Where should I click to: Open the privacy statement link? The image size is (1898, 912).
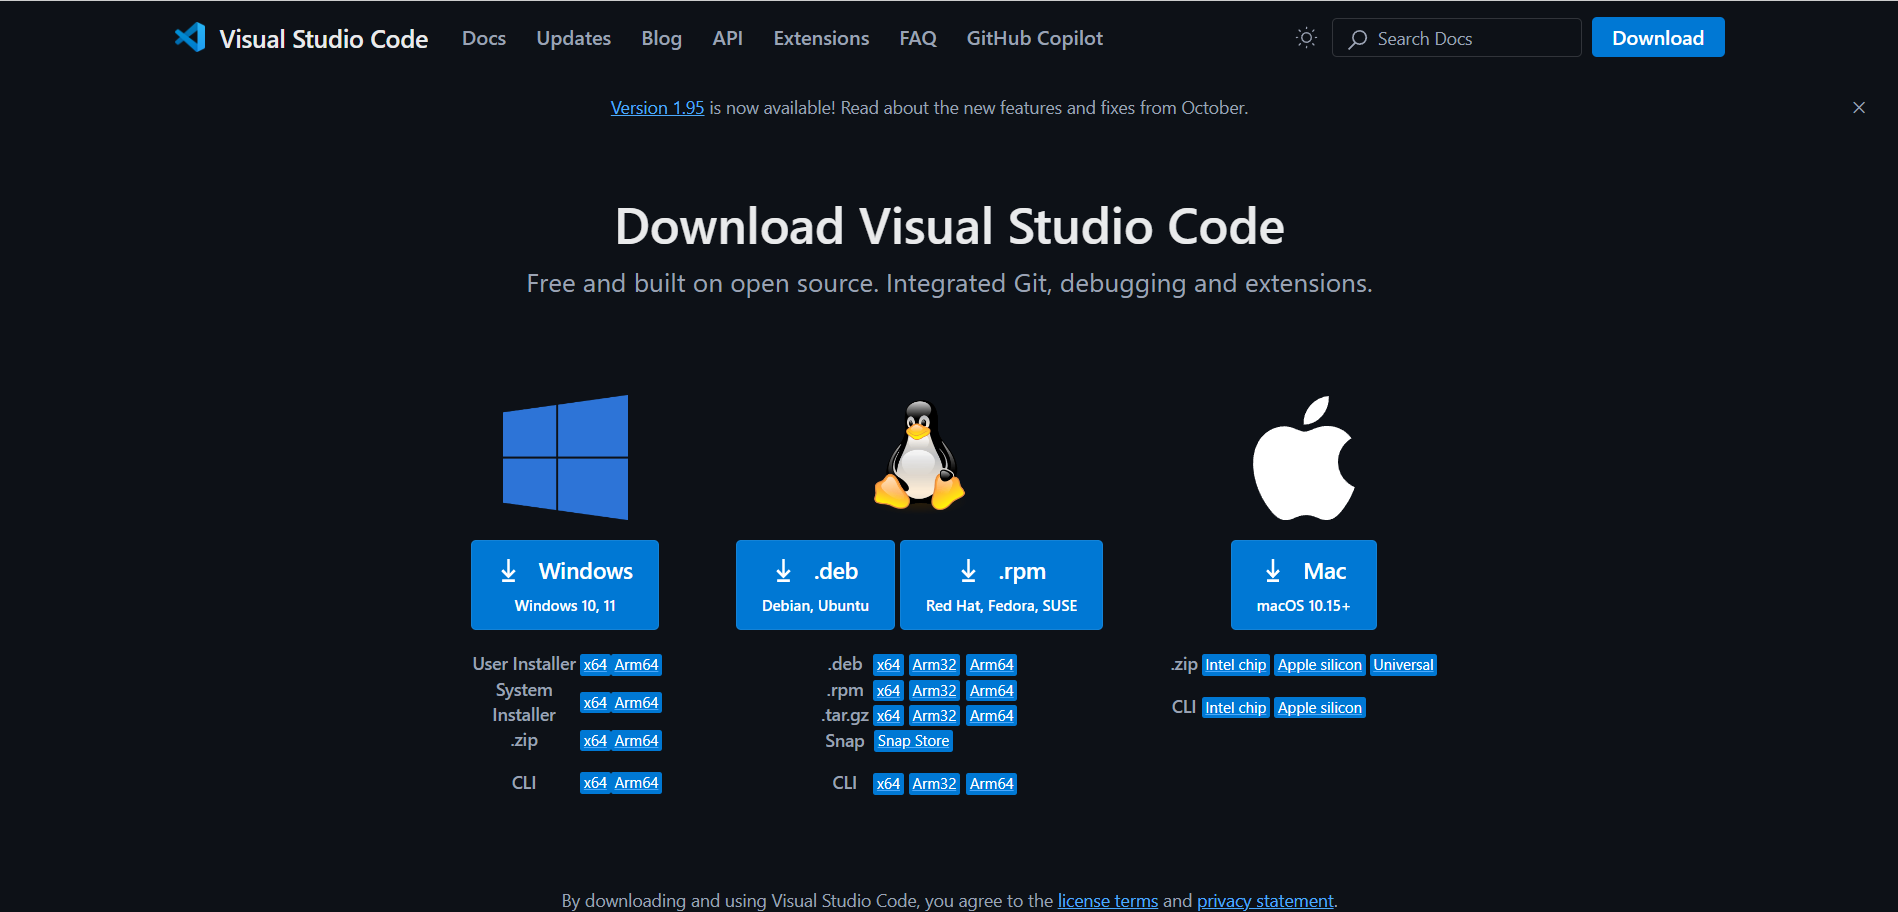pyautogui.click(x=1265, y=901)
